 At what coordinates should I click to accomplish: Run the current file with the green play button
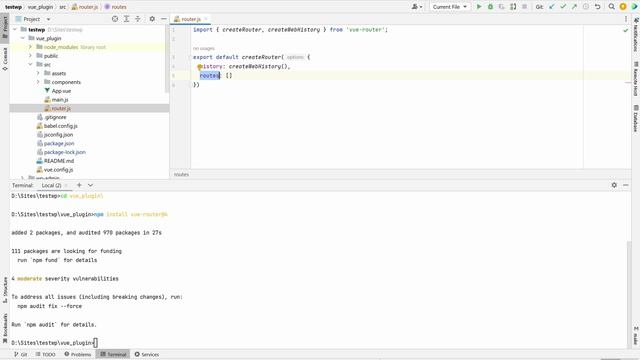pyautogui.click(x=479, y=7)
